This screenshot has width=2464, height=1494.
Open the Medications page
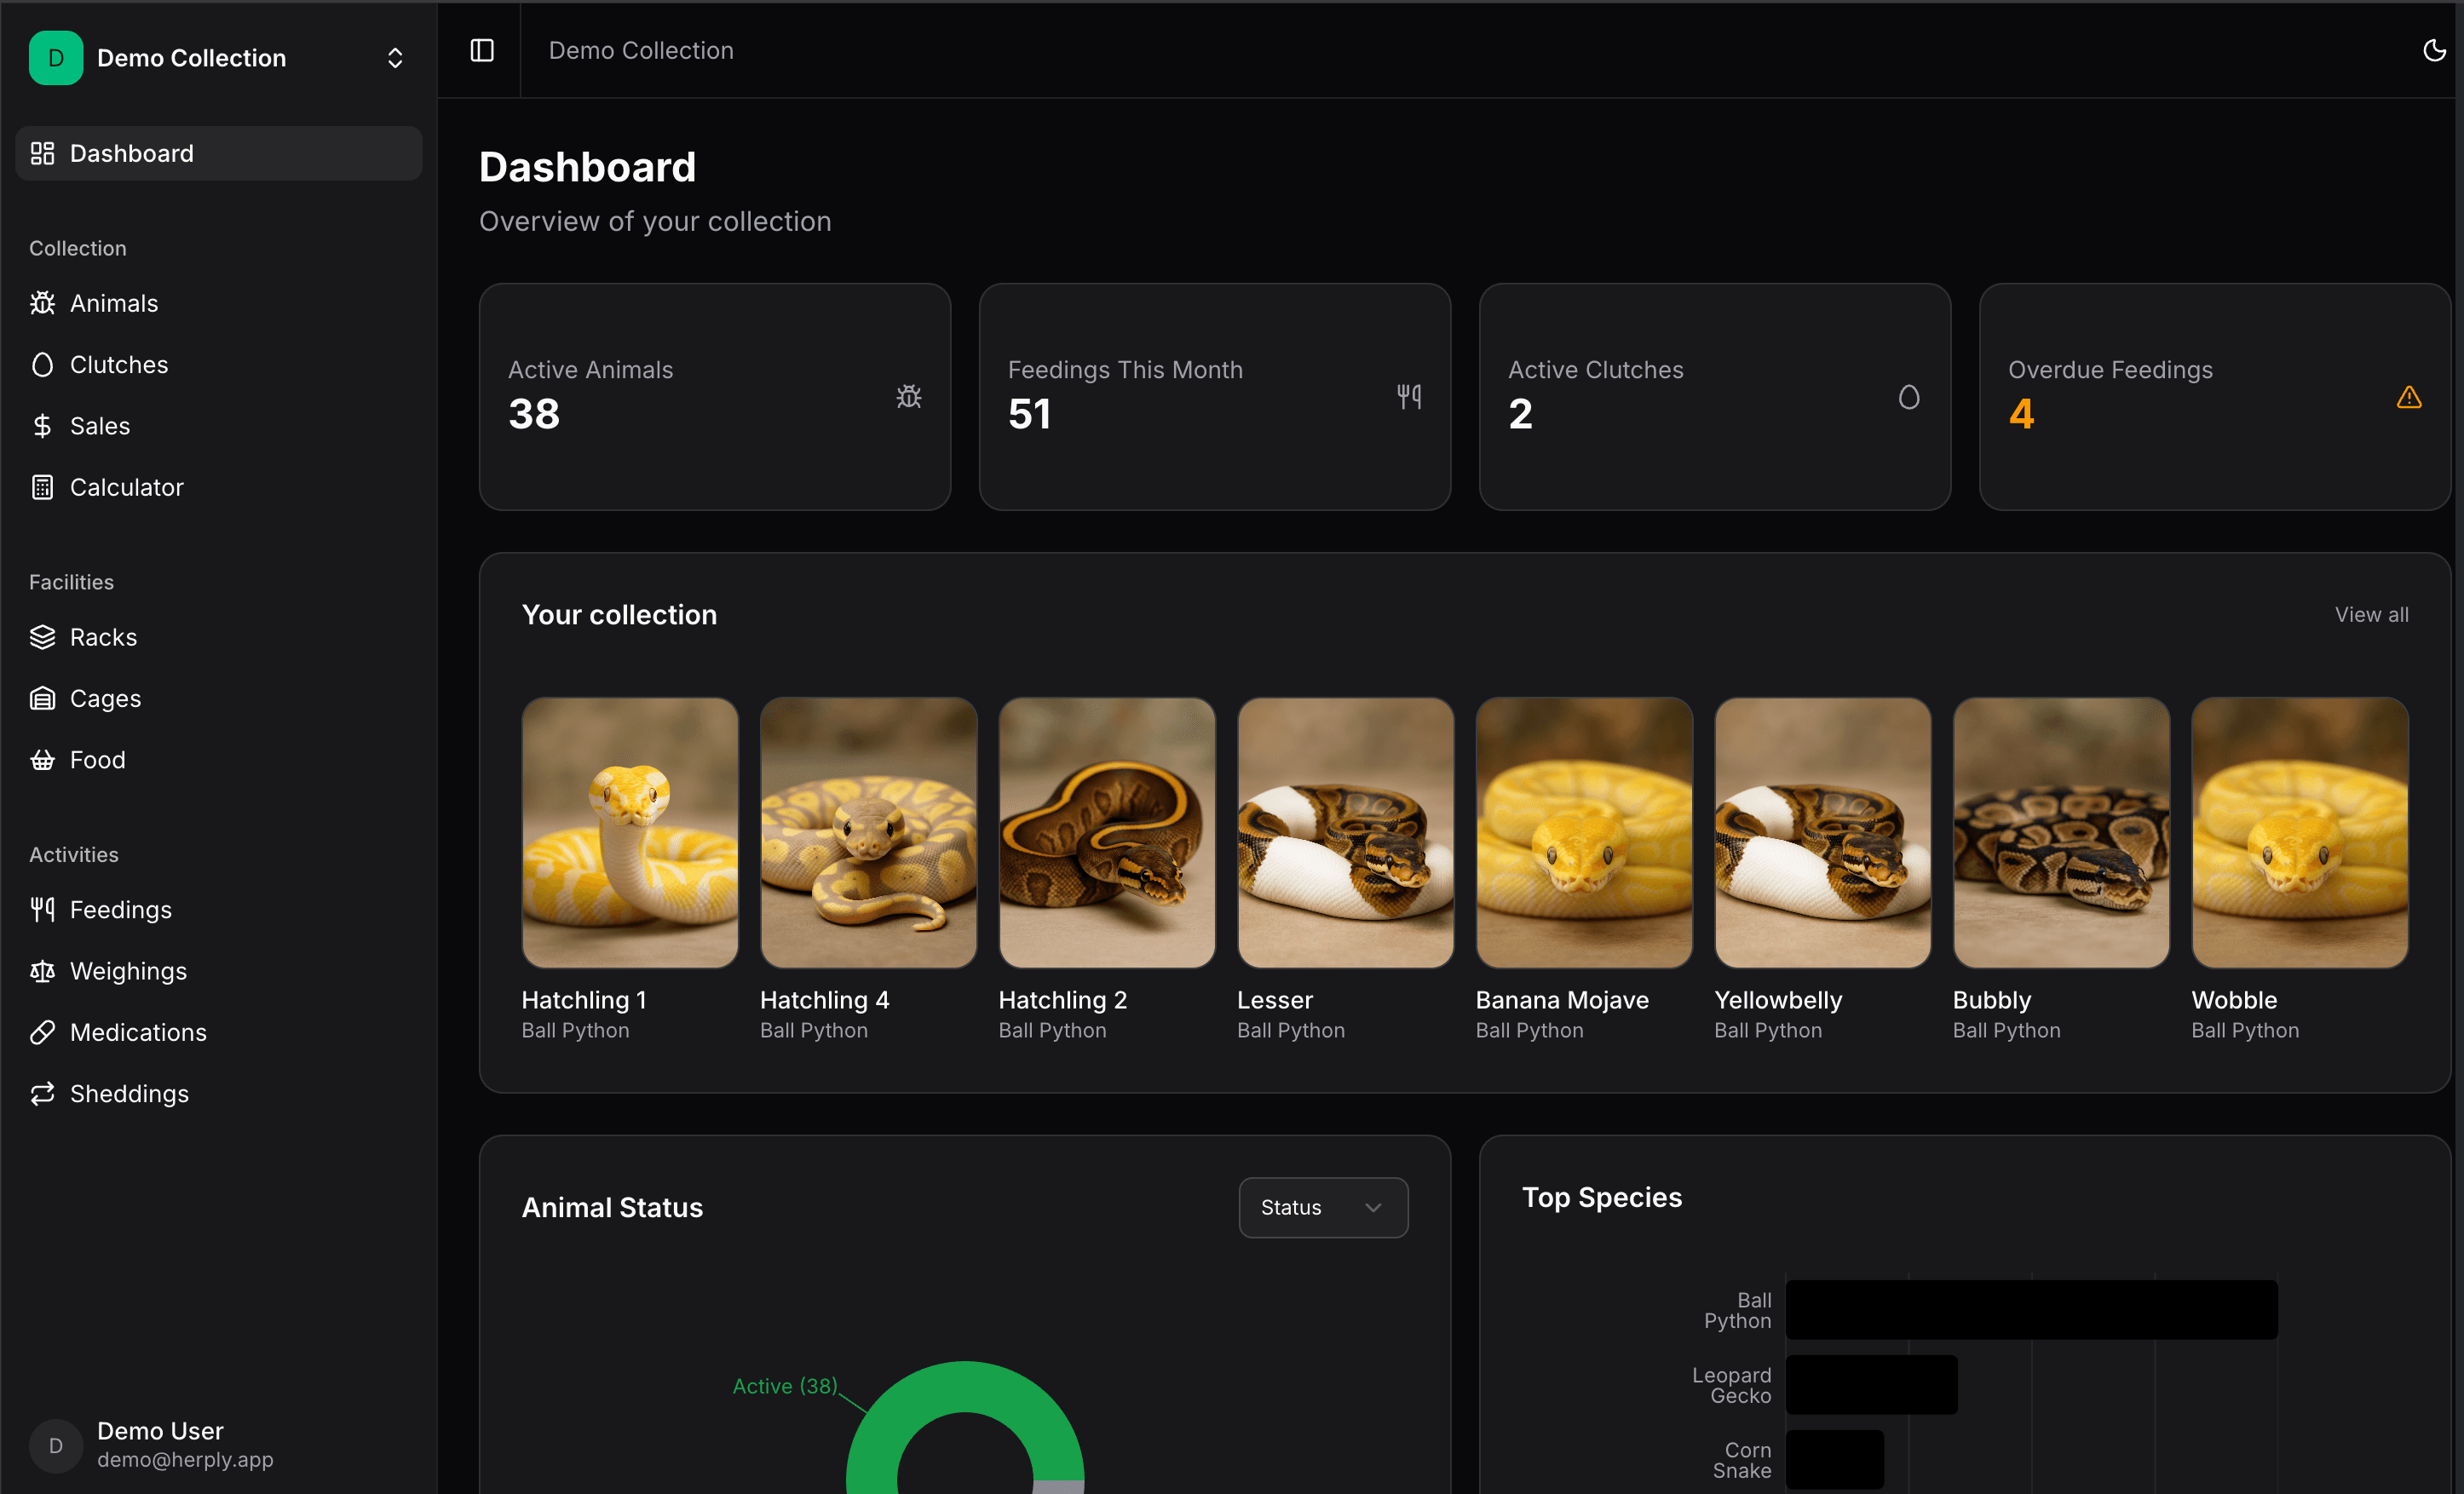coord(219,1032)
